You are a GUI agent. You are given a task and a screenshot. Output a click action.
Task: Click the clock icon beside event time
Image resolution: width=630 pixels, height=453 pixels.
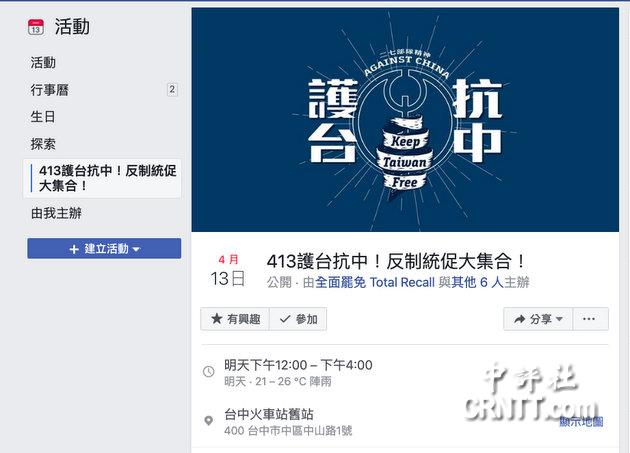209,371
